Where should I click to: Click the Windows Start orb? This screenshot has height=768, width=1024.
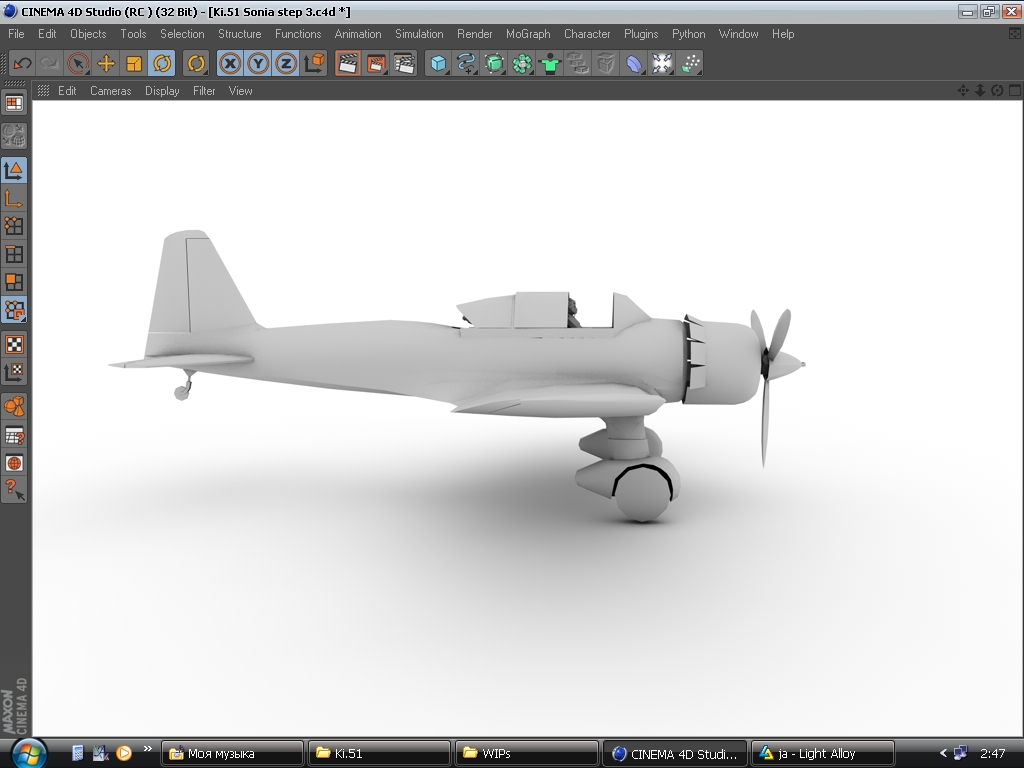click(27, 752)
